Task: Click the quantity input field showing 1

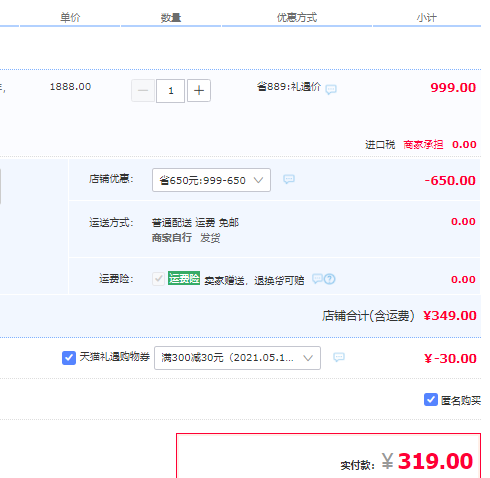Action: click(x=170, y=91)
